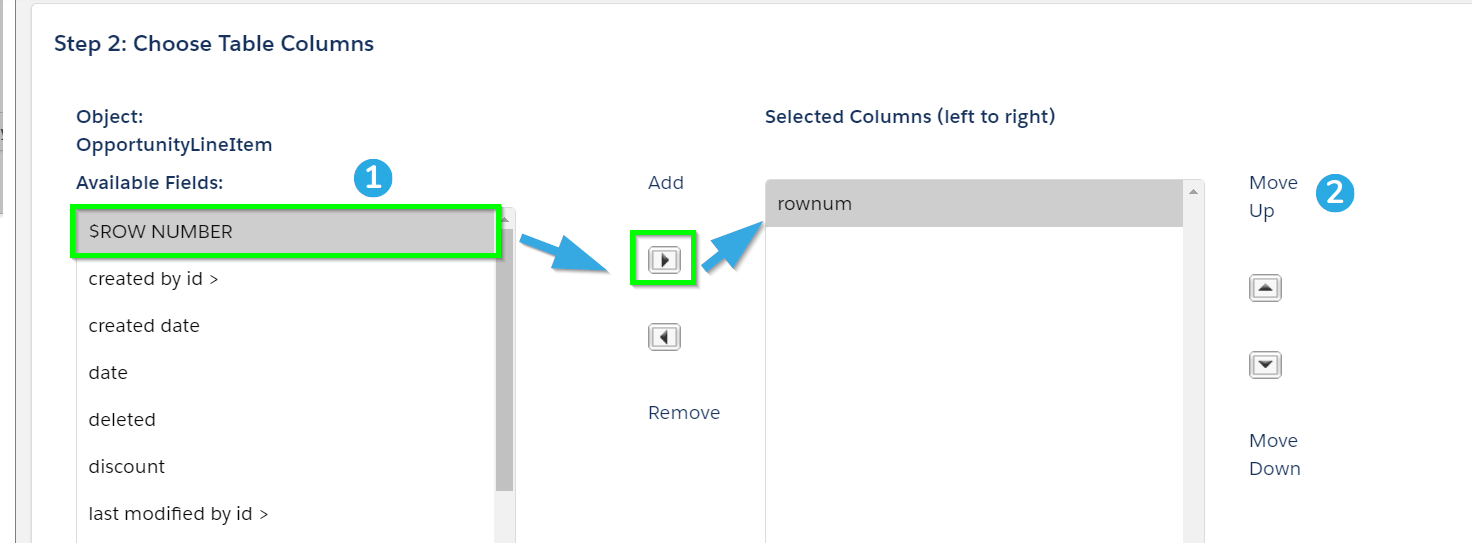This screenshot has width=1472, height=543.
Task: Click the Add right-arrow button
Action: click(x=664, y=260)
